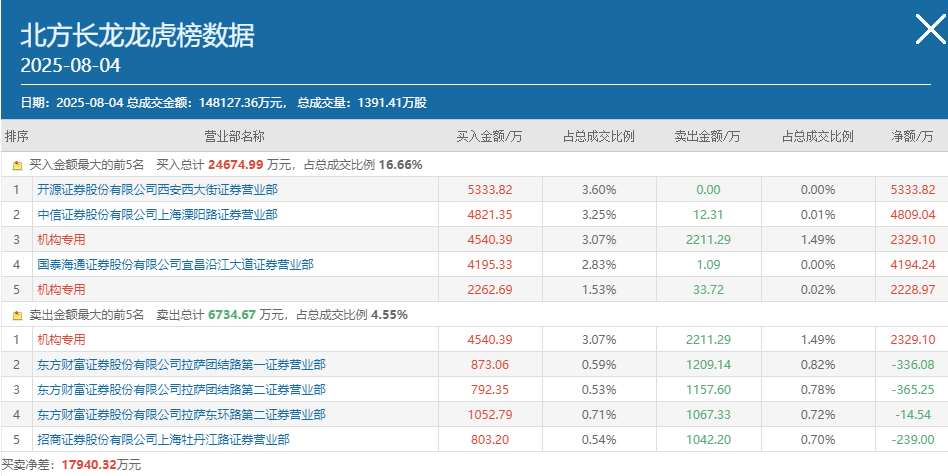
Task: Select net amount 4809.04
Action: pos(912,215)
